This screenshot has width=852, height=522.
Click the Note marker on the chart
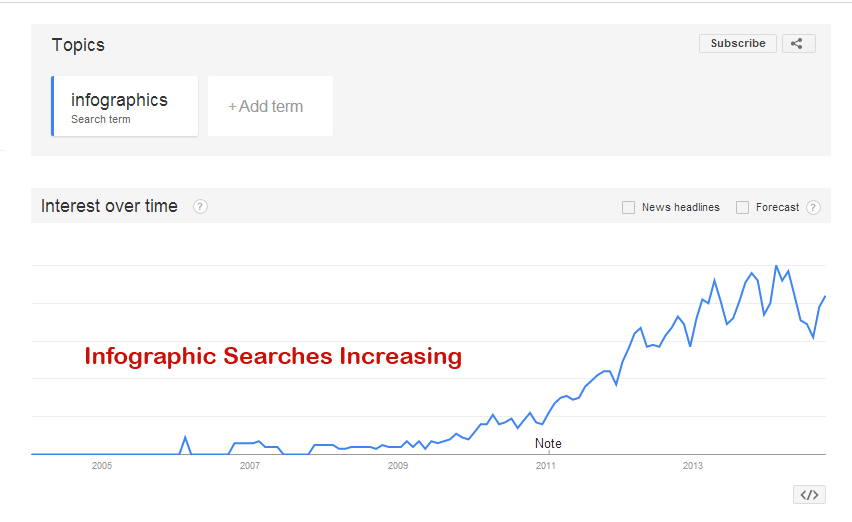(548, 443)
